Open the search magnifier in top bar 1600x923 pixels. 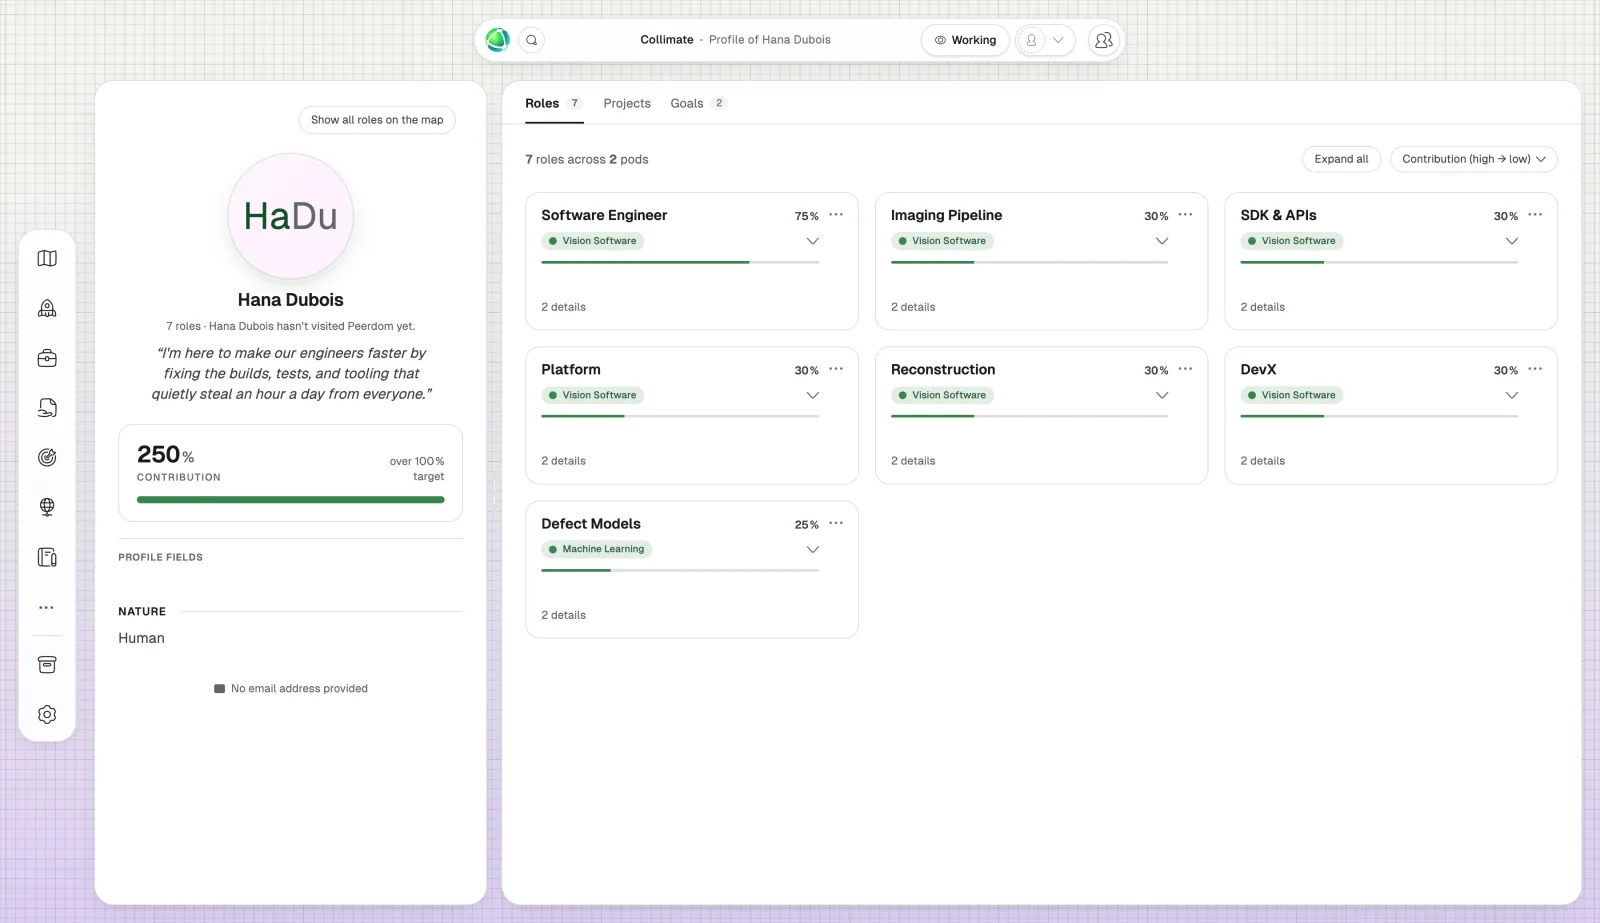532,40
